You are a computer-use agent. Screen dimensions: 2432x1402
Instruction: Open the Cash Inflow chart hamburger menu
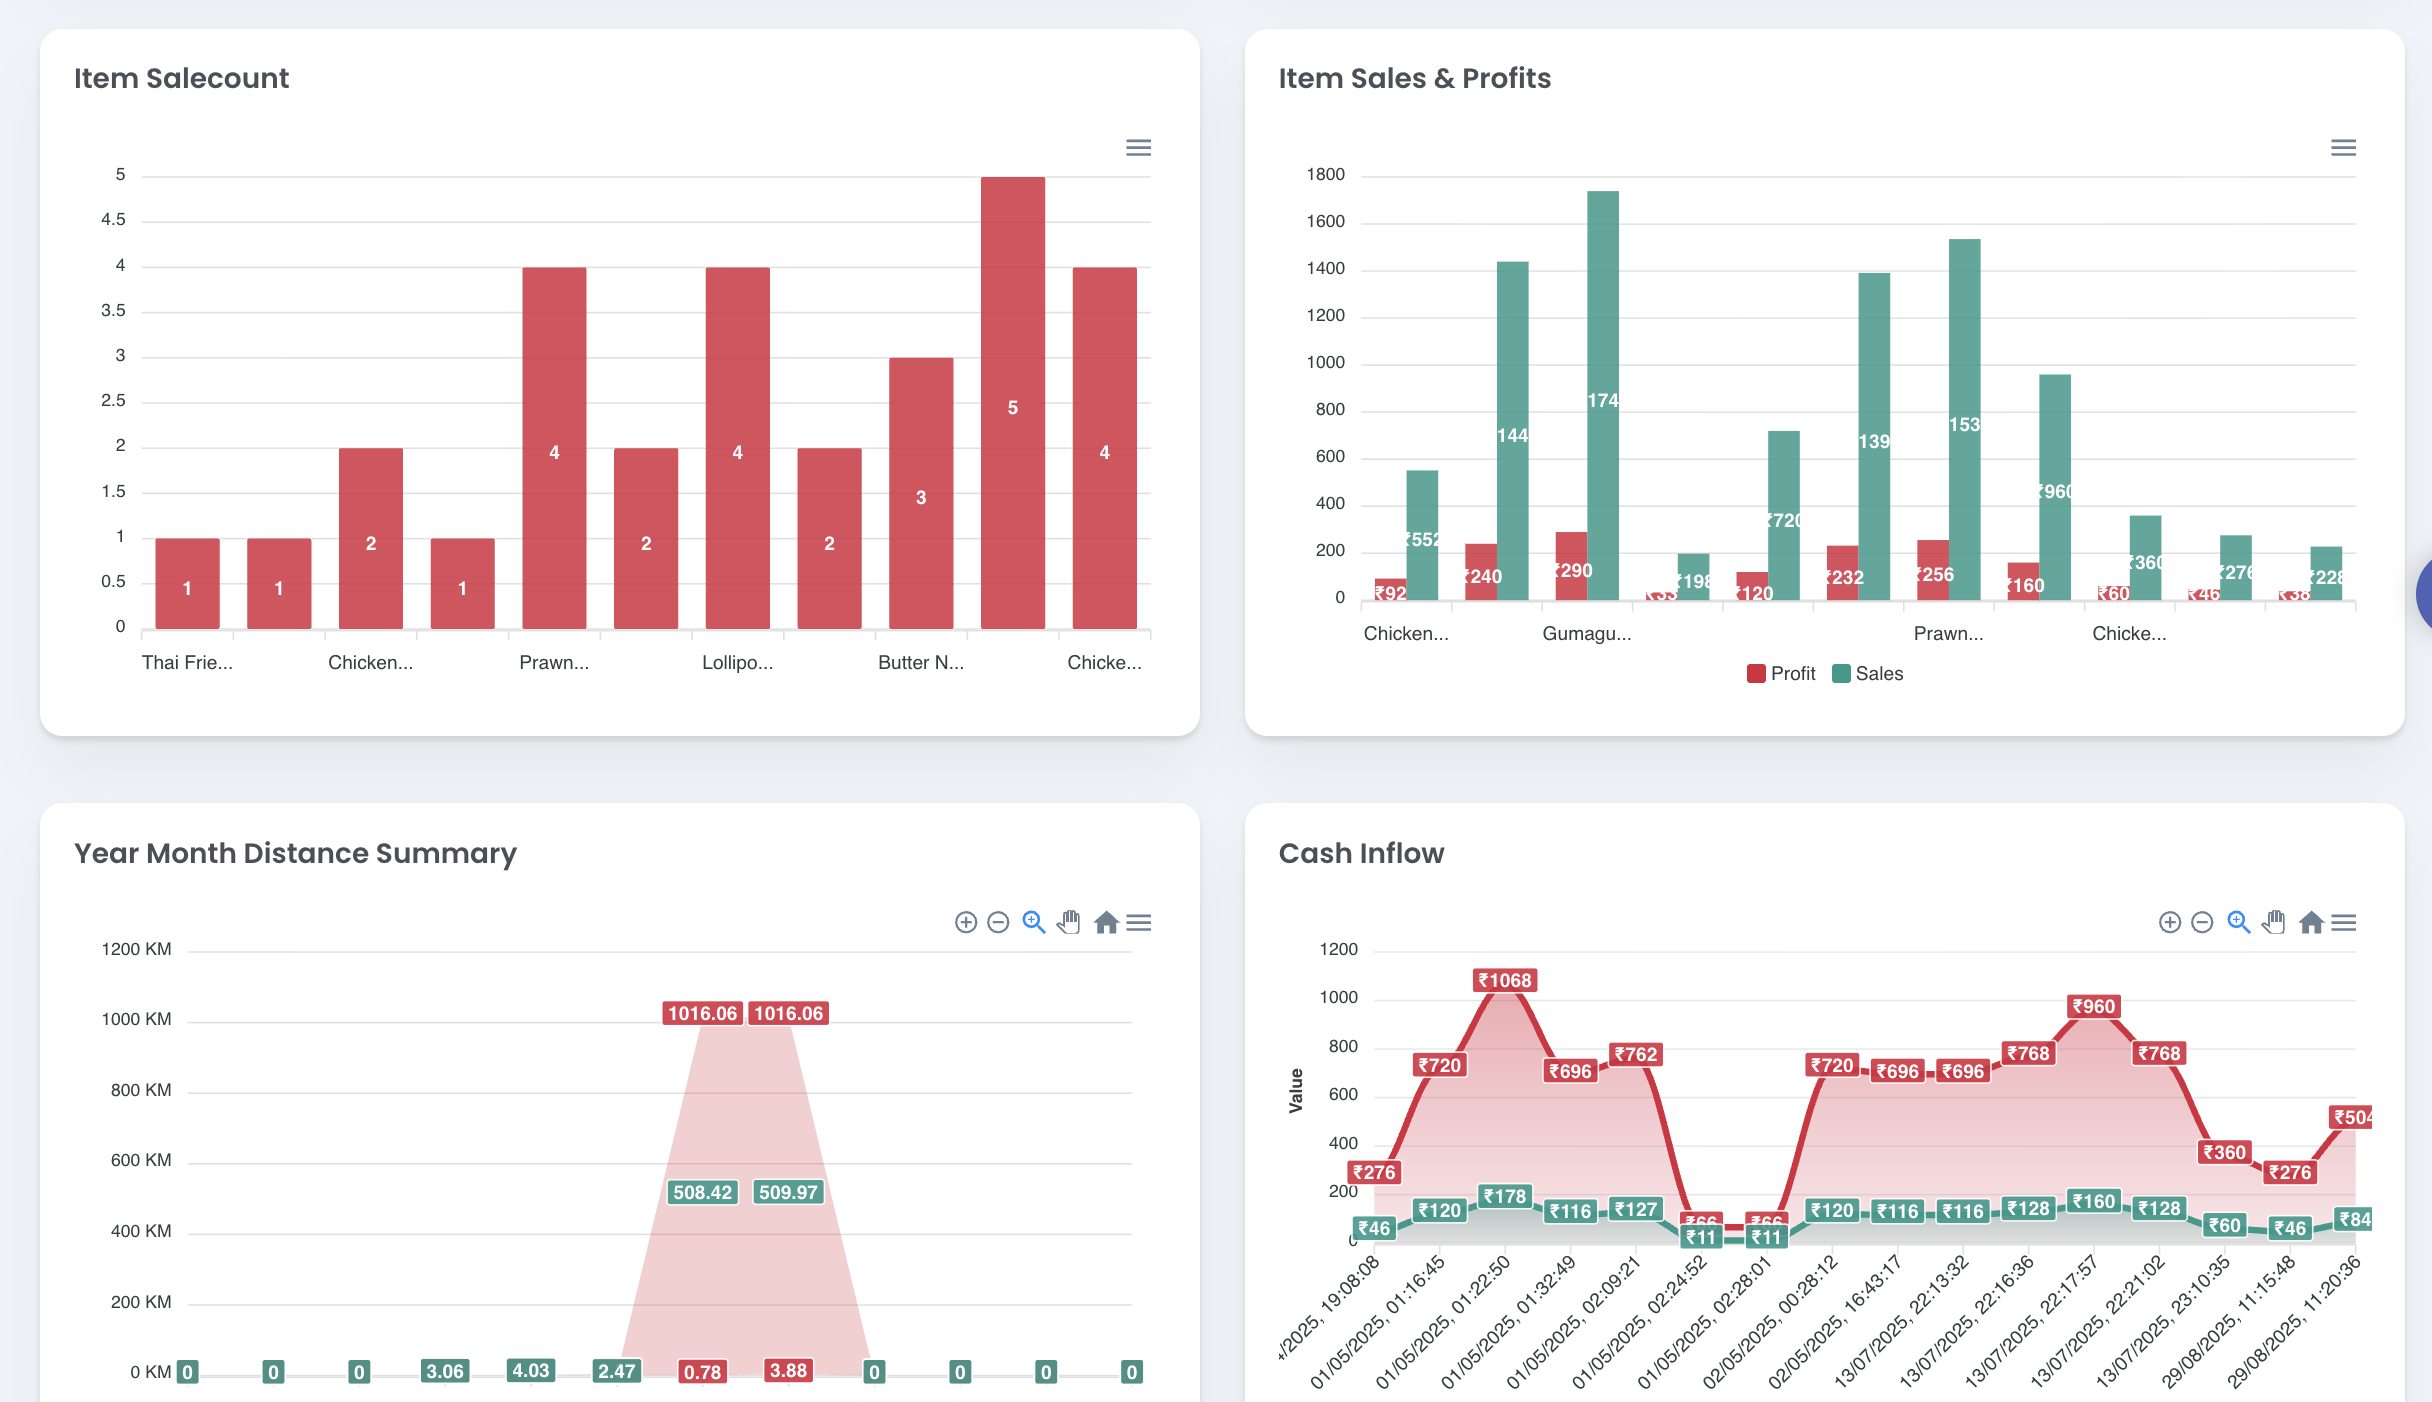pos(2343,922)
